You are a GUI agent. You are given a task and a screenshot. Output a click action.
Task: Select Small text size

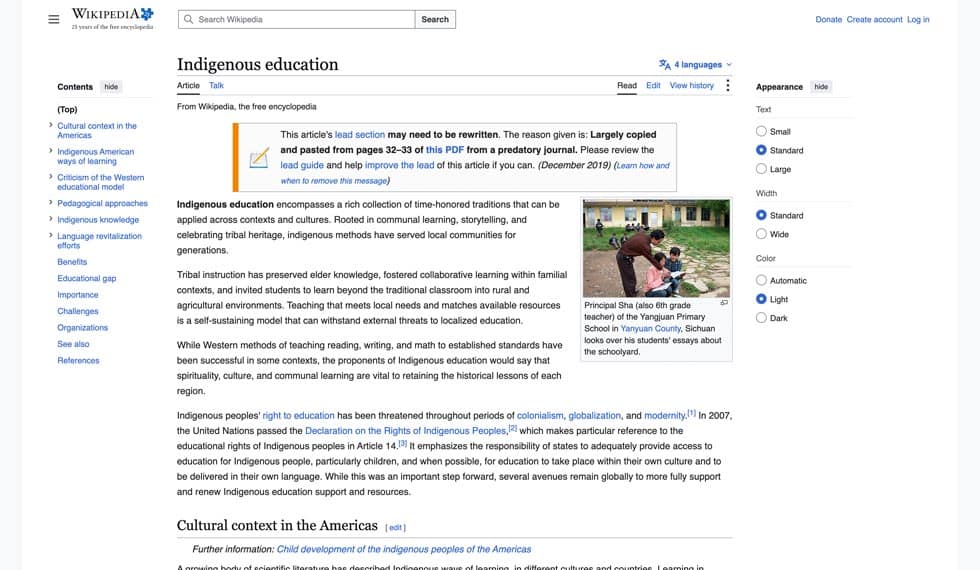tap(761, 131)
